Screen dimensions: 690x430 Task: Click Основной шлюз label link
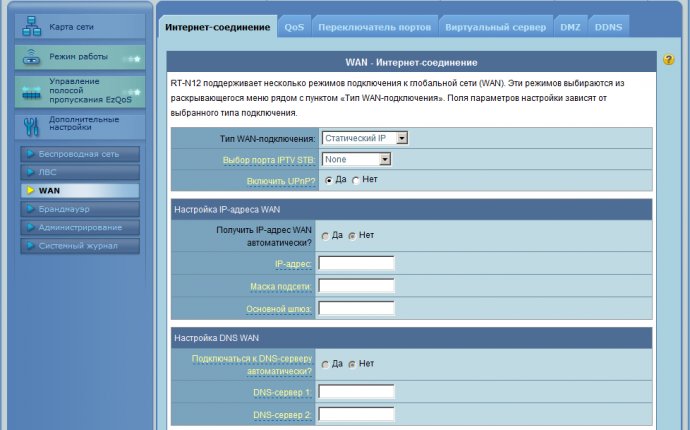(279, 309)
